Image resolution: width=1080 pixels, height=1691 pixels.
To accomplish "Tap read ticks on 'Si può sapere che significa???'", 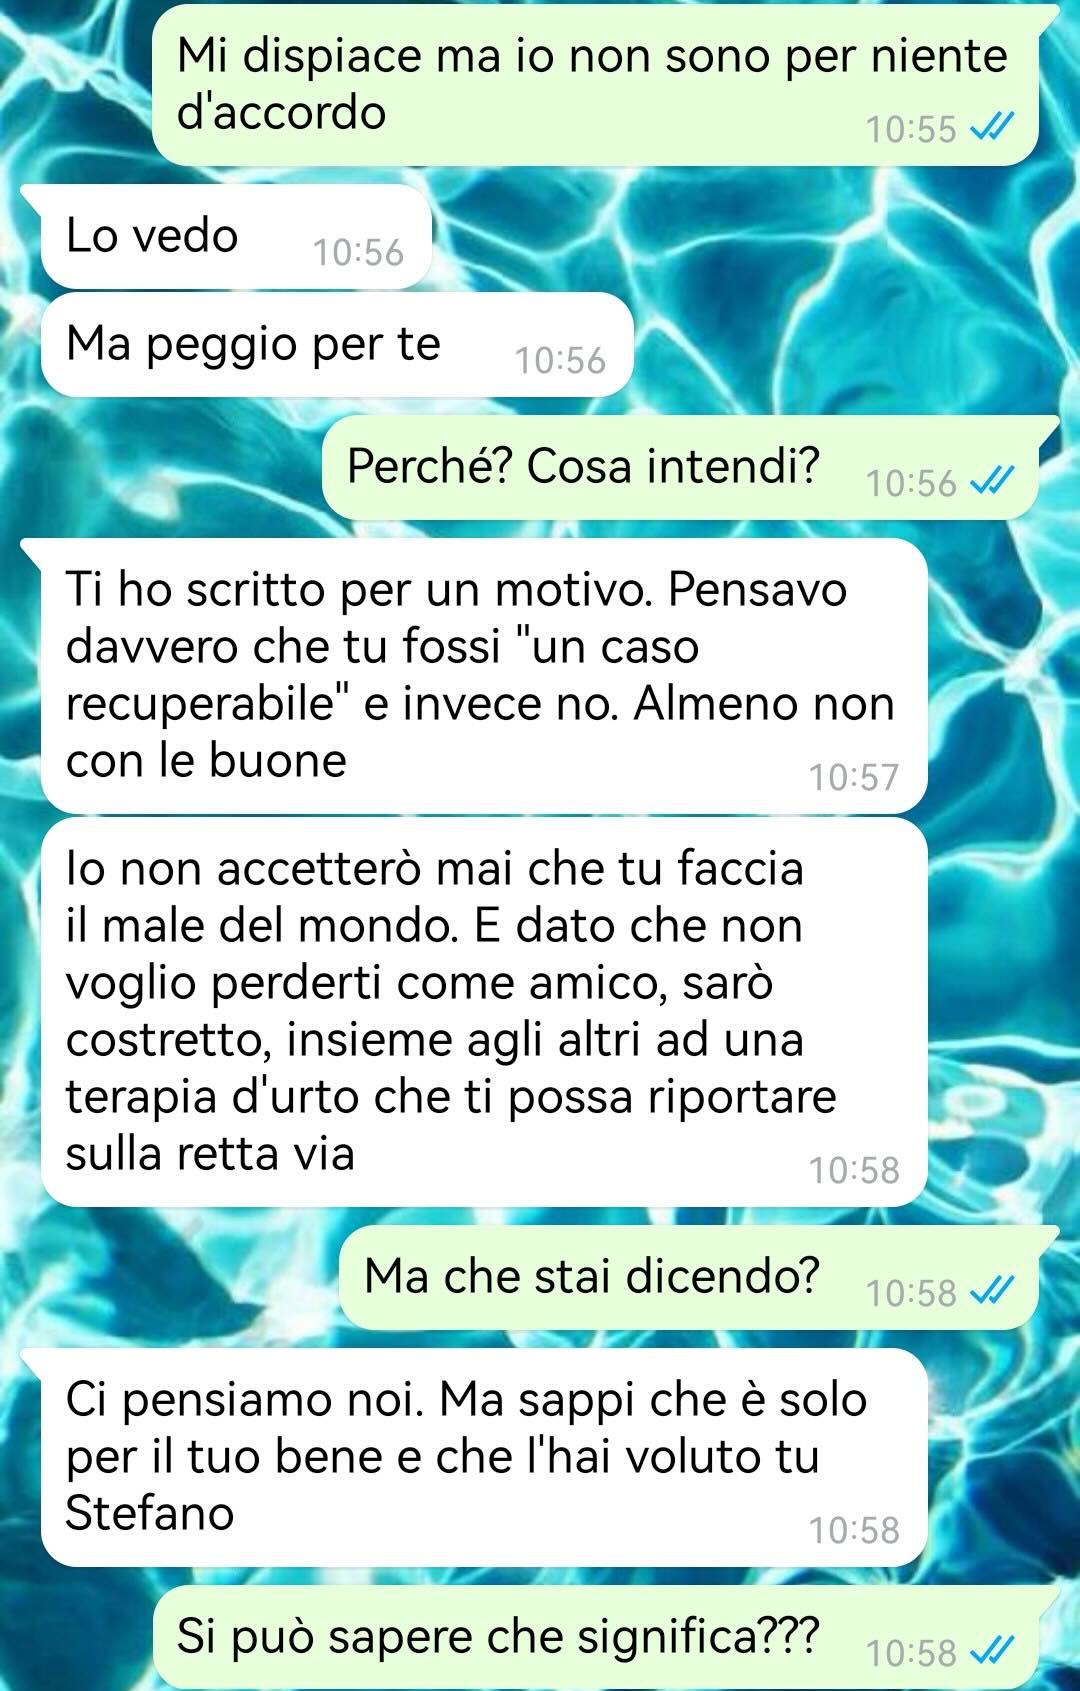I will (x=993, y=1652).
